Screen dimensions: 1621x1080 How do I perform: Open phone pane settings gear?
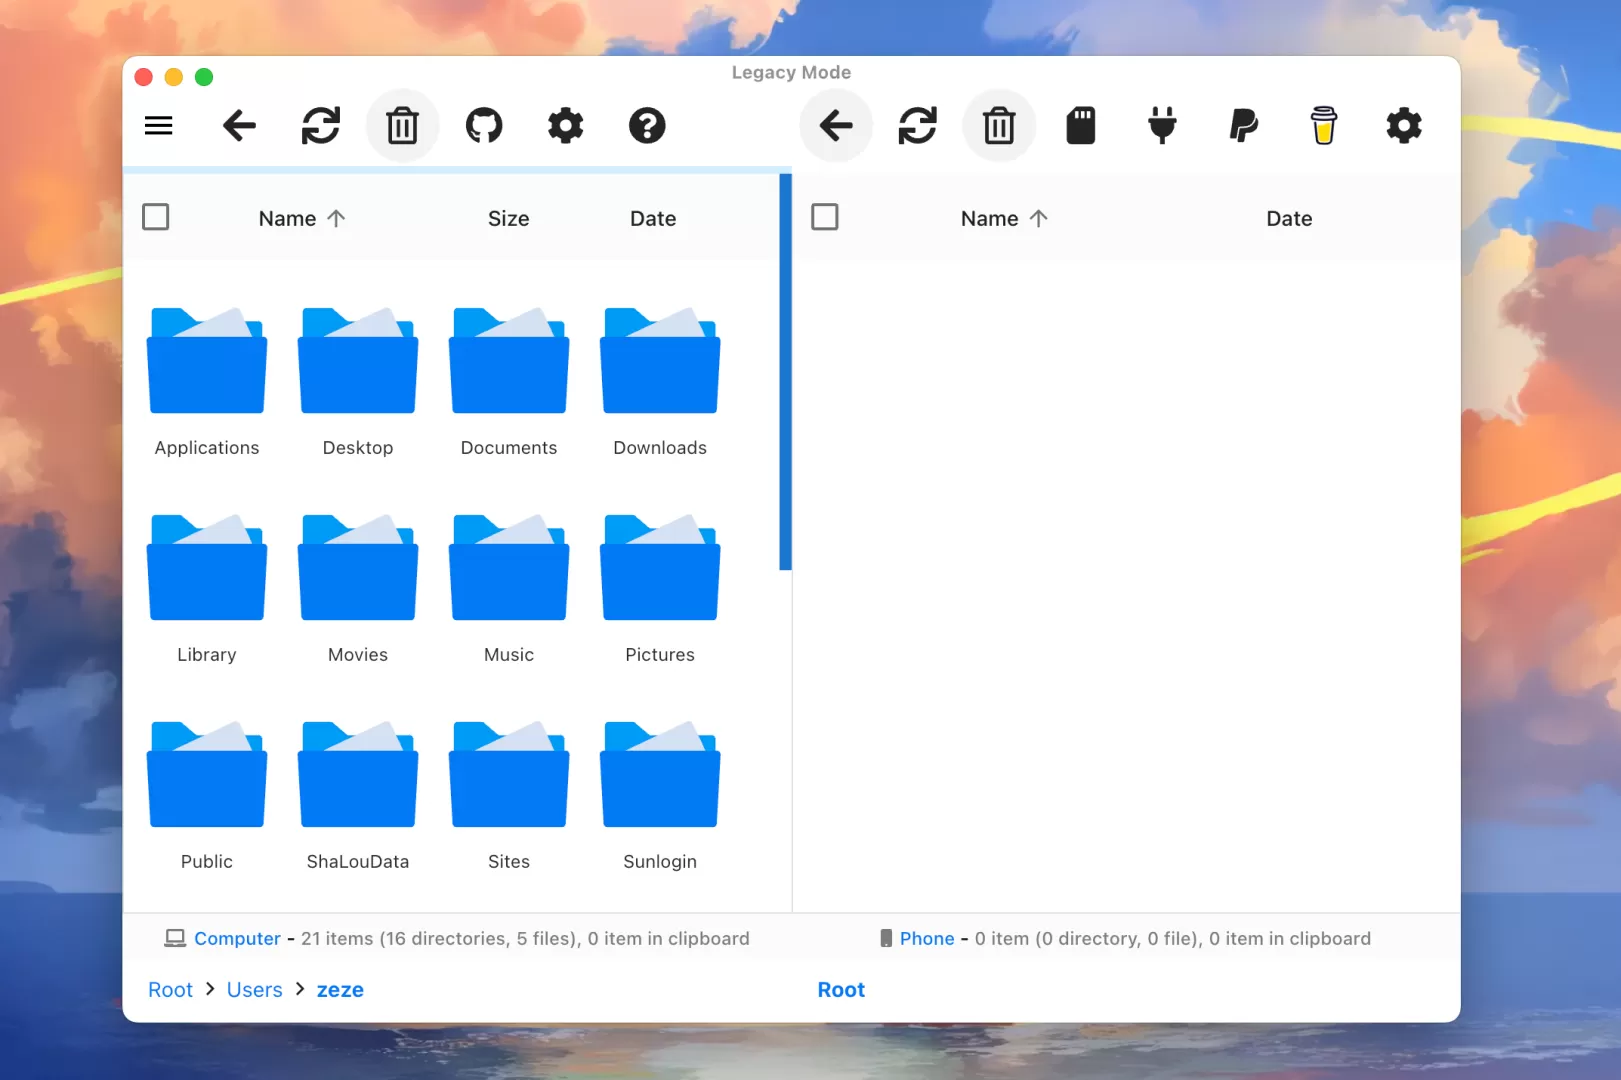[1404, 126]
